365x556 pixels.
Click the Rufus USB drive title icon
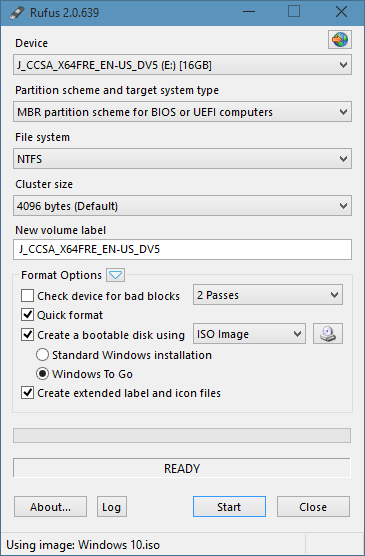pos(17,13)
